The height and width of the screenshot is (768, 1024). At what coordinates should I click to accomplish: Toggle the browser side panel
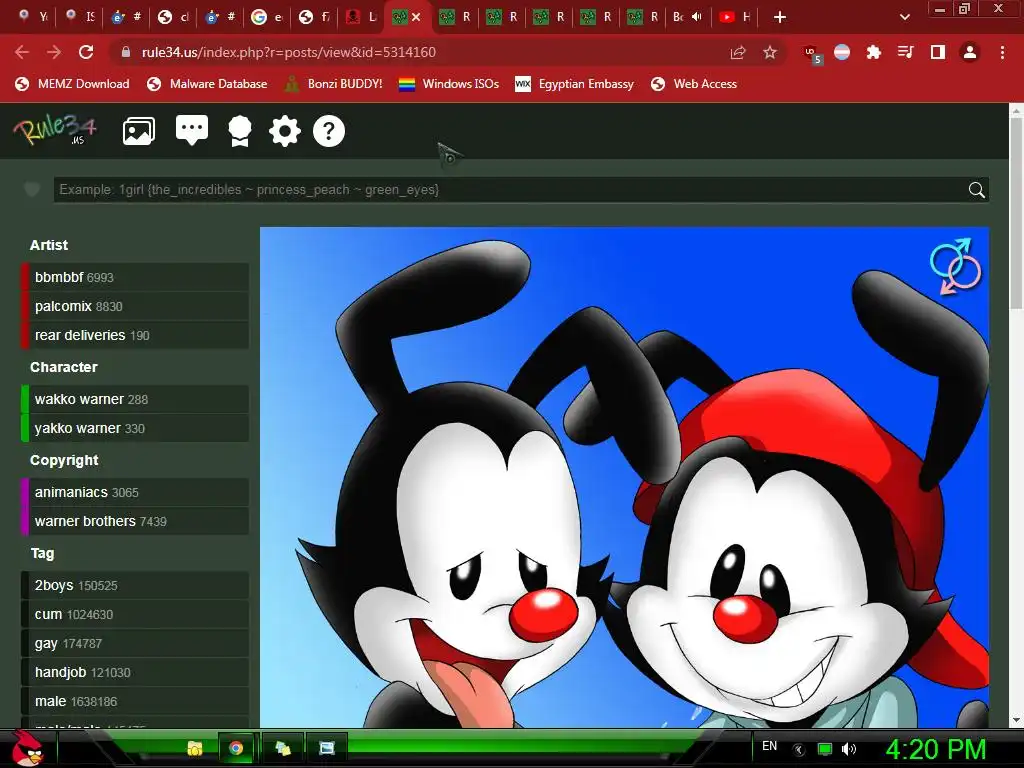[938, 52]
